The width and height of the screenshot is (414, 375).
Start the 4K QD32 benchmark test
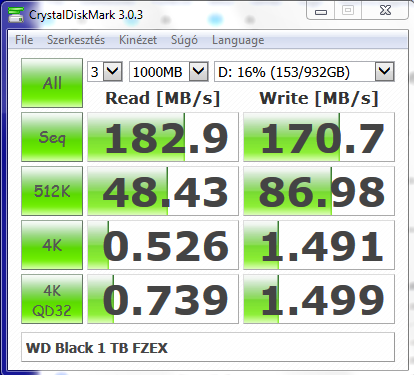coord(52,299)
